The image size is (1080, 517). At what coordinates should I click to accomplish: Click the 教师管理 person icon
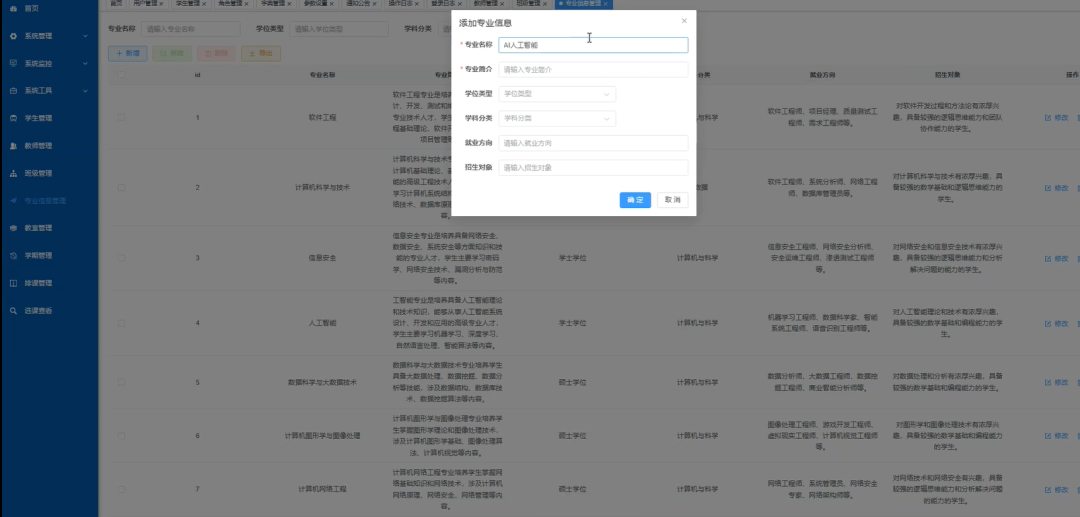(x=14, y=146)
